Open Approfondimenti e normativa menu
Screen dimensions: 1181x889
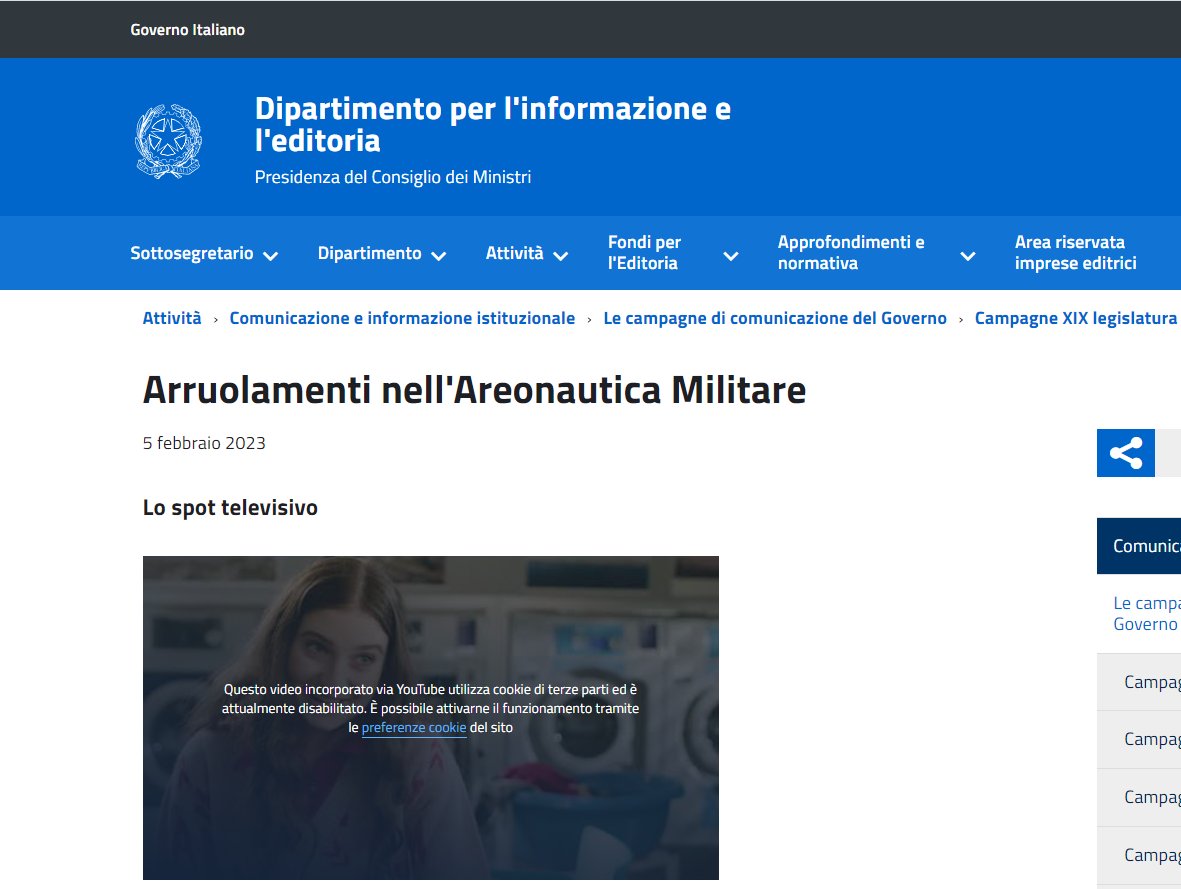(x=851, y=252)
